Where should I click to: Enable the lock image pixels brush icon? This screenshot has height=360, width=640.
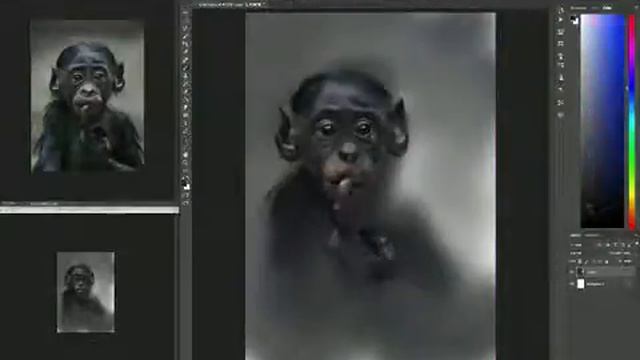[587, 262]
